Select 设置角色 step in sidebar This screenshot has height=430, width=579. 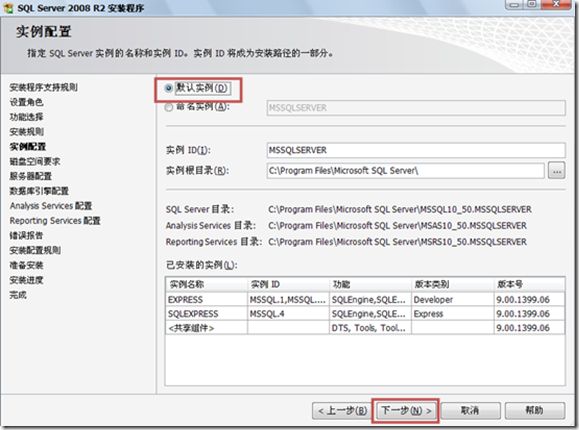click(x=27, y=102)
